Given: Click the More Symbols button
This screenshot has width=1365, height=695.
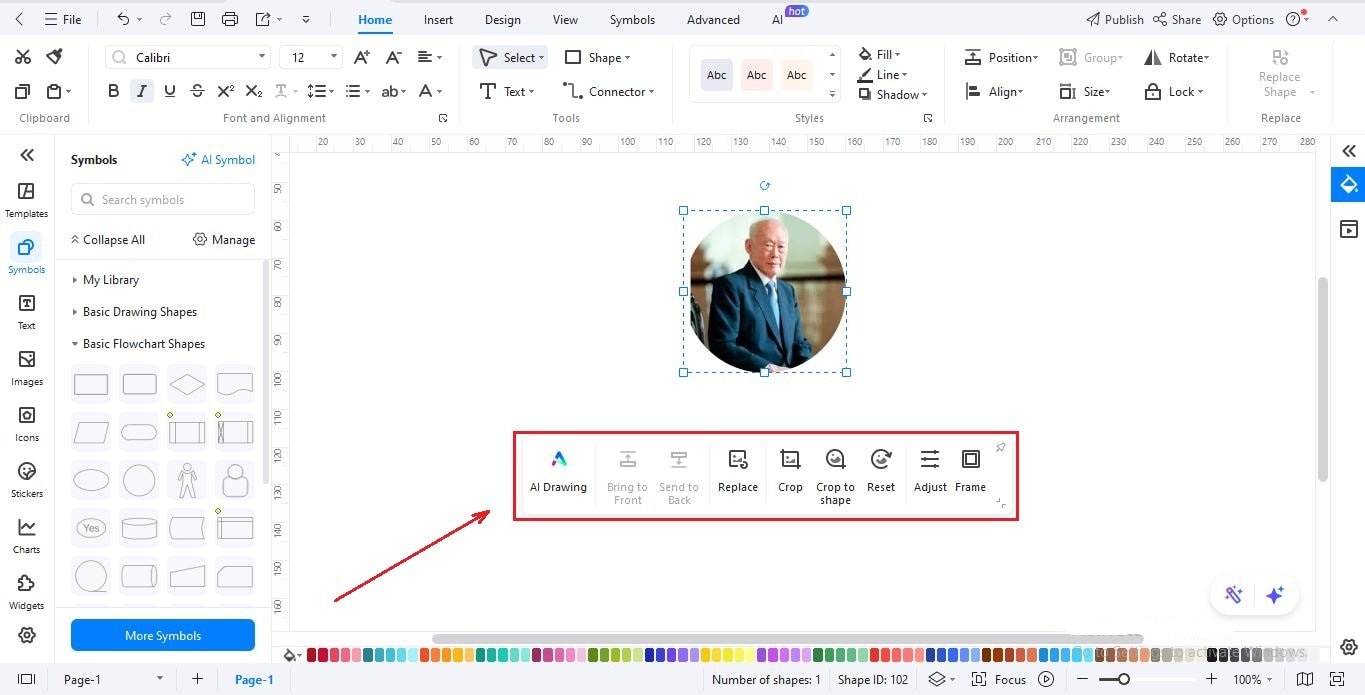Looking at the screenshot, I should pyautogui.click(x=162, y=635).
